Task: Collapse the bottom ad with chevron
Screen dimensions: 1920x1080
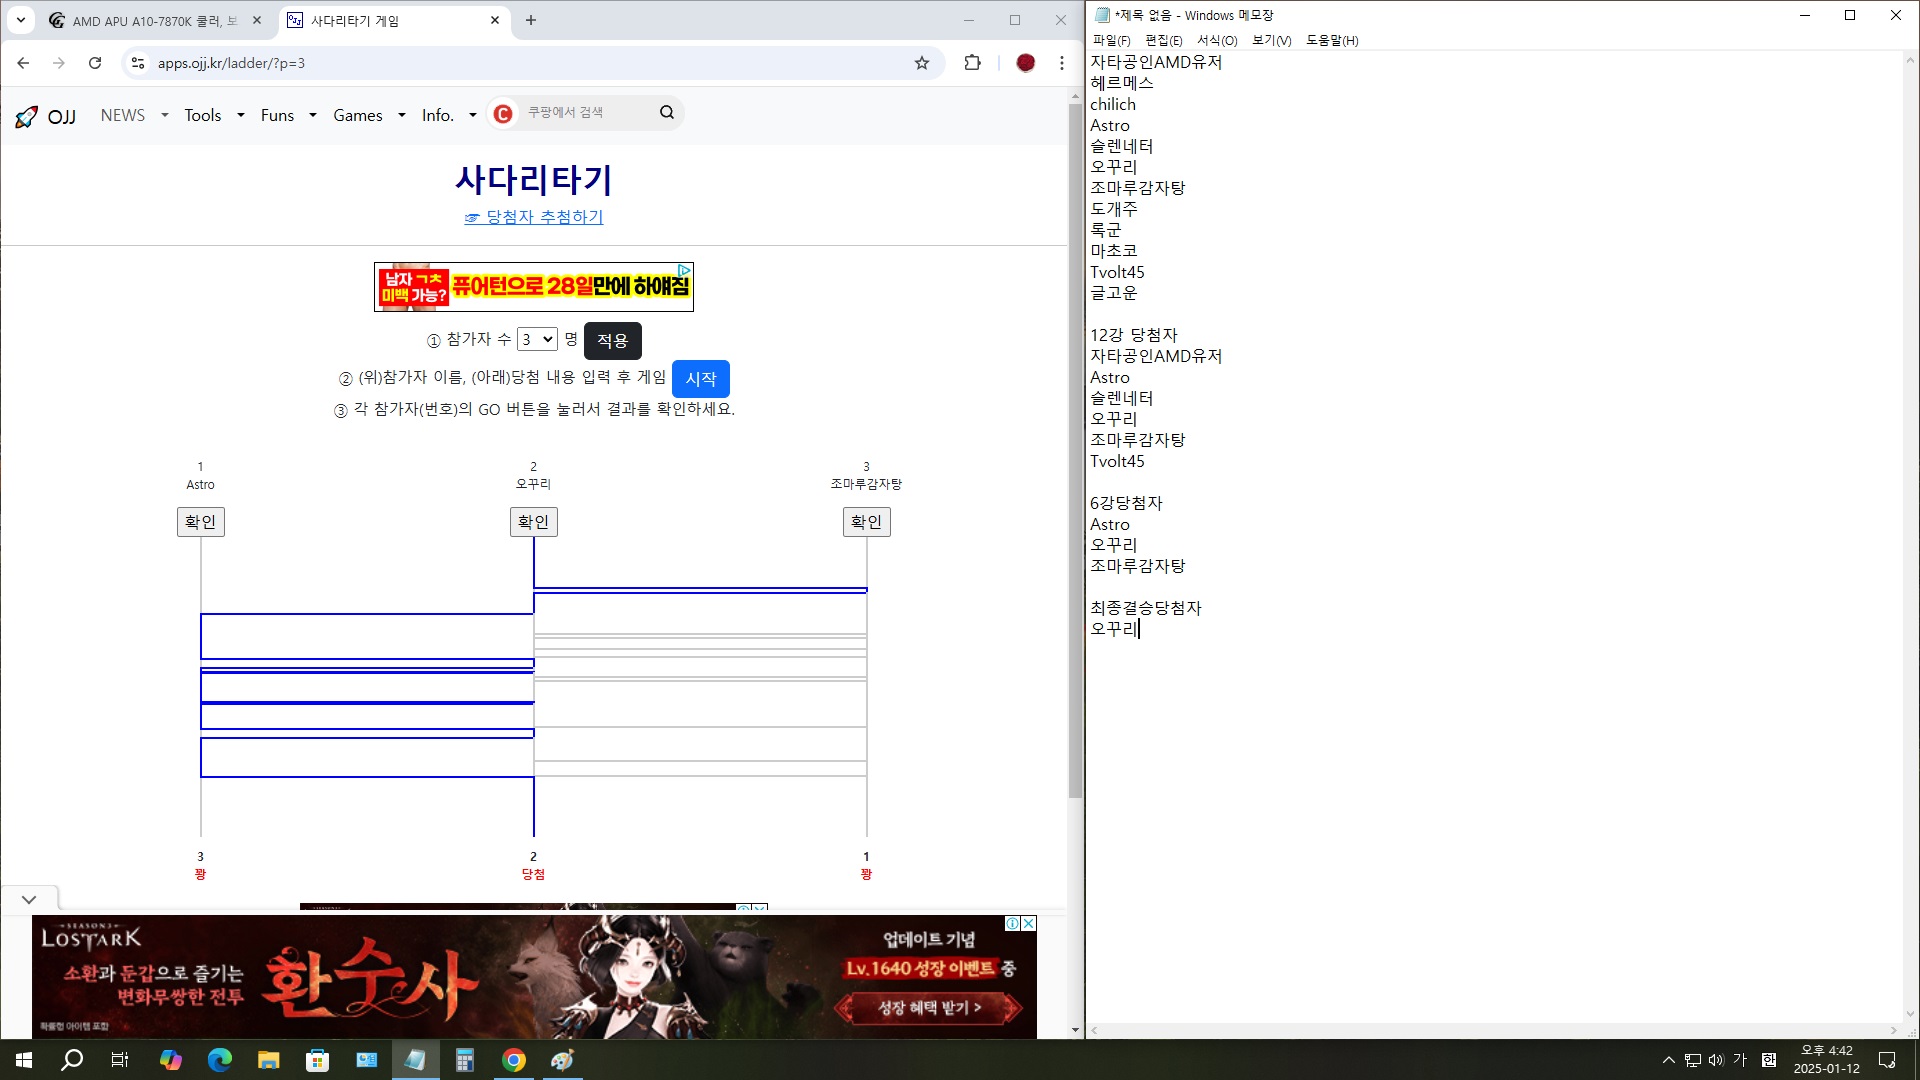Action: click(29, 899)
